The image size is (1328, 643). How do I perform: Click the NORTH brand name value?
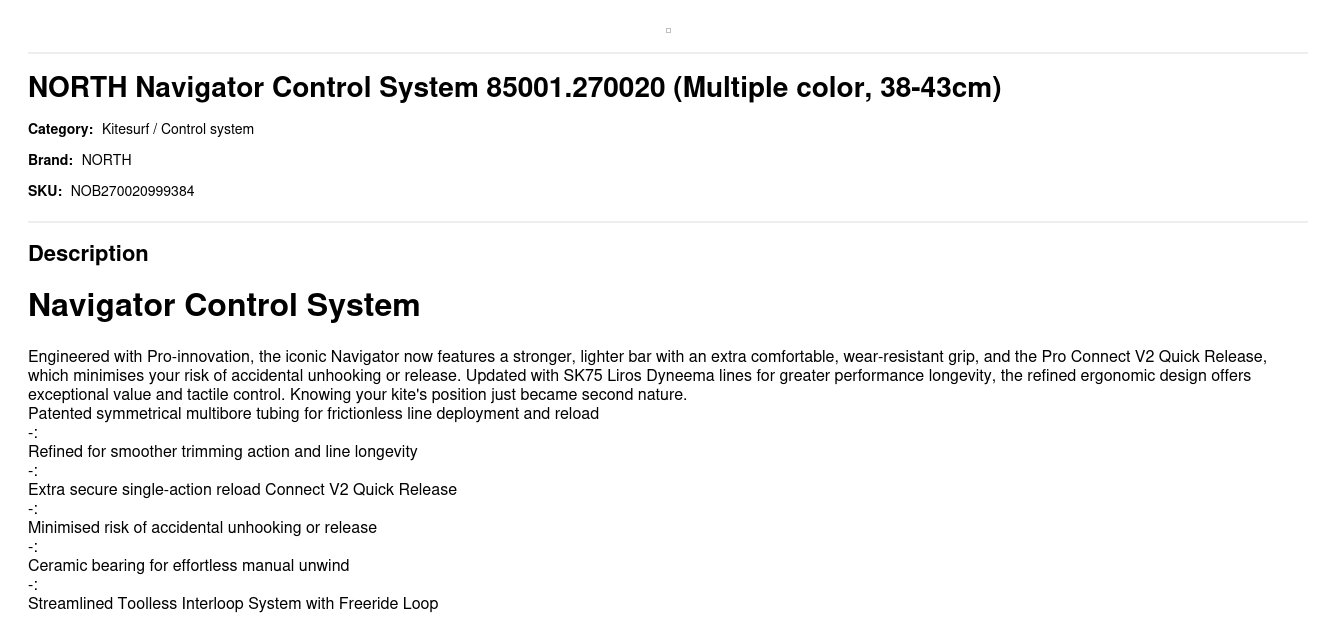tap(106, 160)
